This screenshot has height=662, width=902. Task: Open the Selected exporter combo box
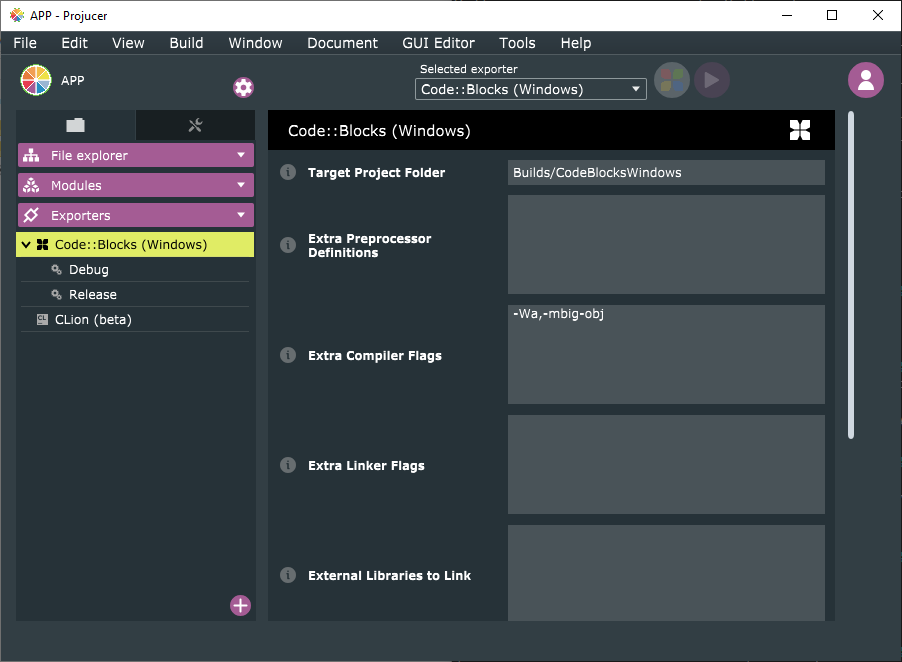click(x=530, y=89)
